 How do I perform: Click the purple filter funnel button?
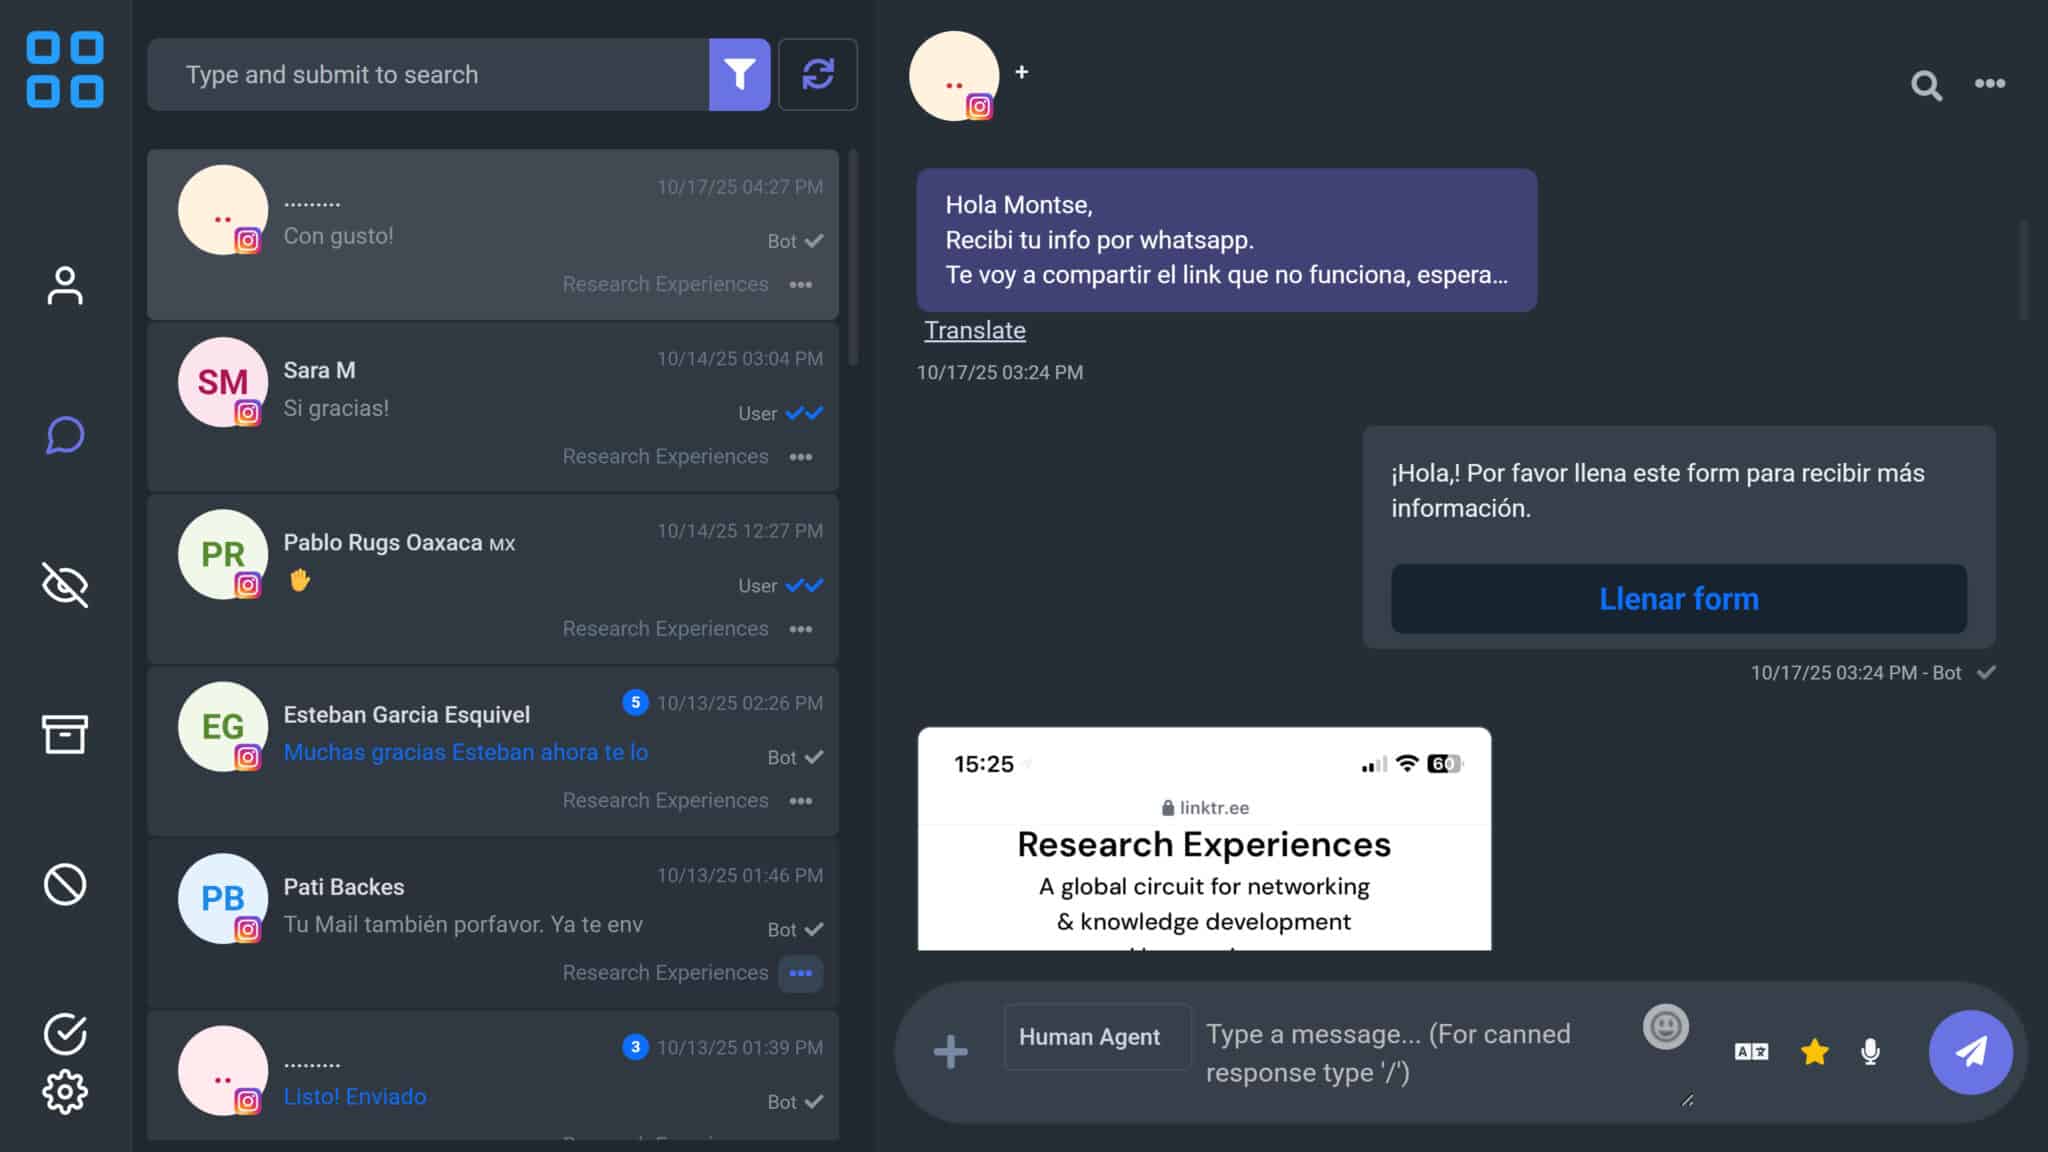pyautogui.click(x=739, y=74)
